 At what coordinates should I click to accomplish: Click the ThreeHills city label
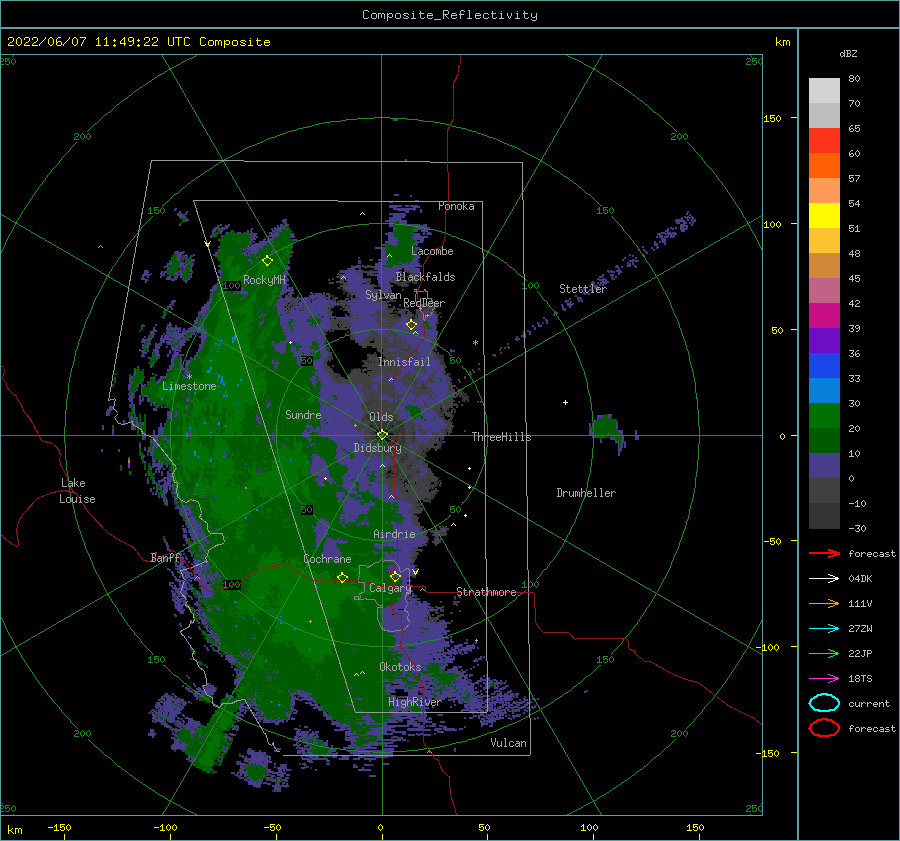(x=501, y=437)
